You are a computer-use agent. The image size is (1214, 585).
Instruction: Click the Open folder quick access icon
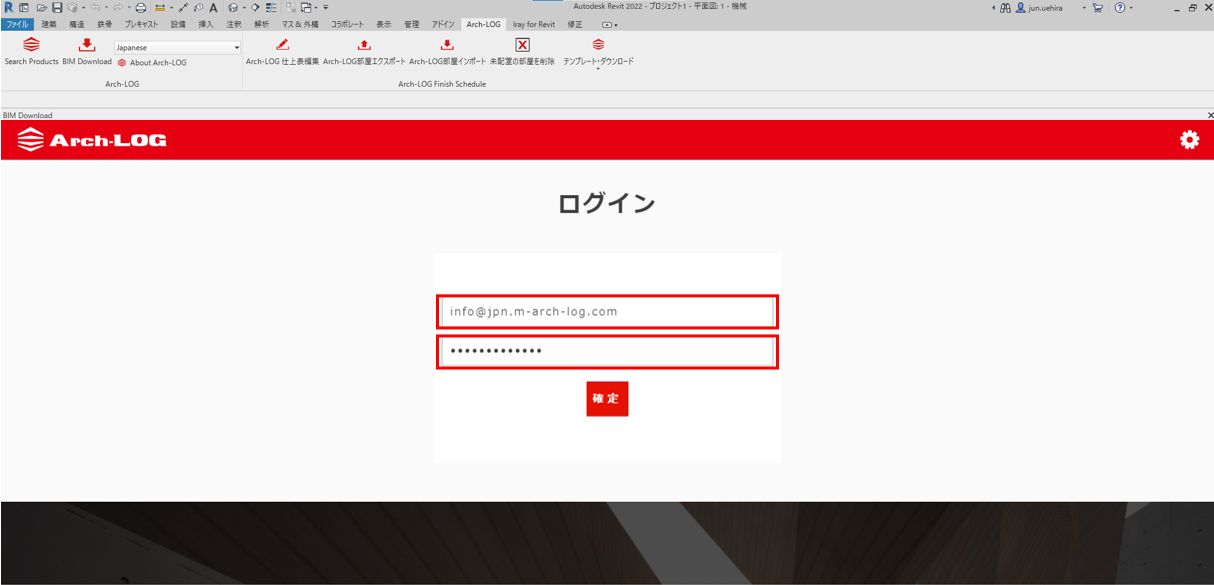[42, 7]
